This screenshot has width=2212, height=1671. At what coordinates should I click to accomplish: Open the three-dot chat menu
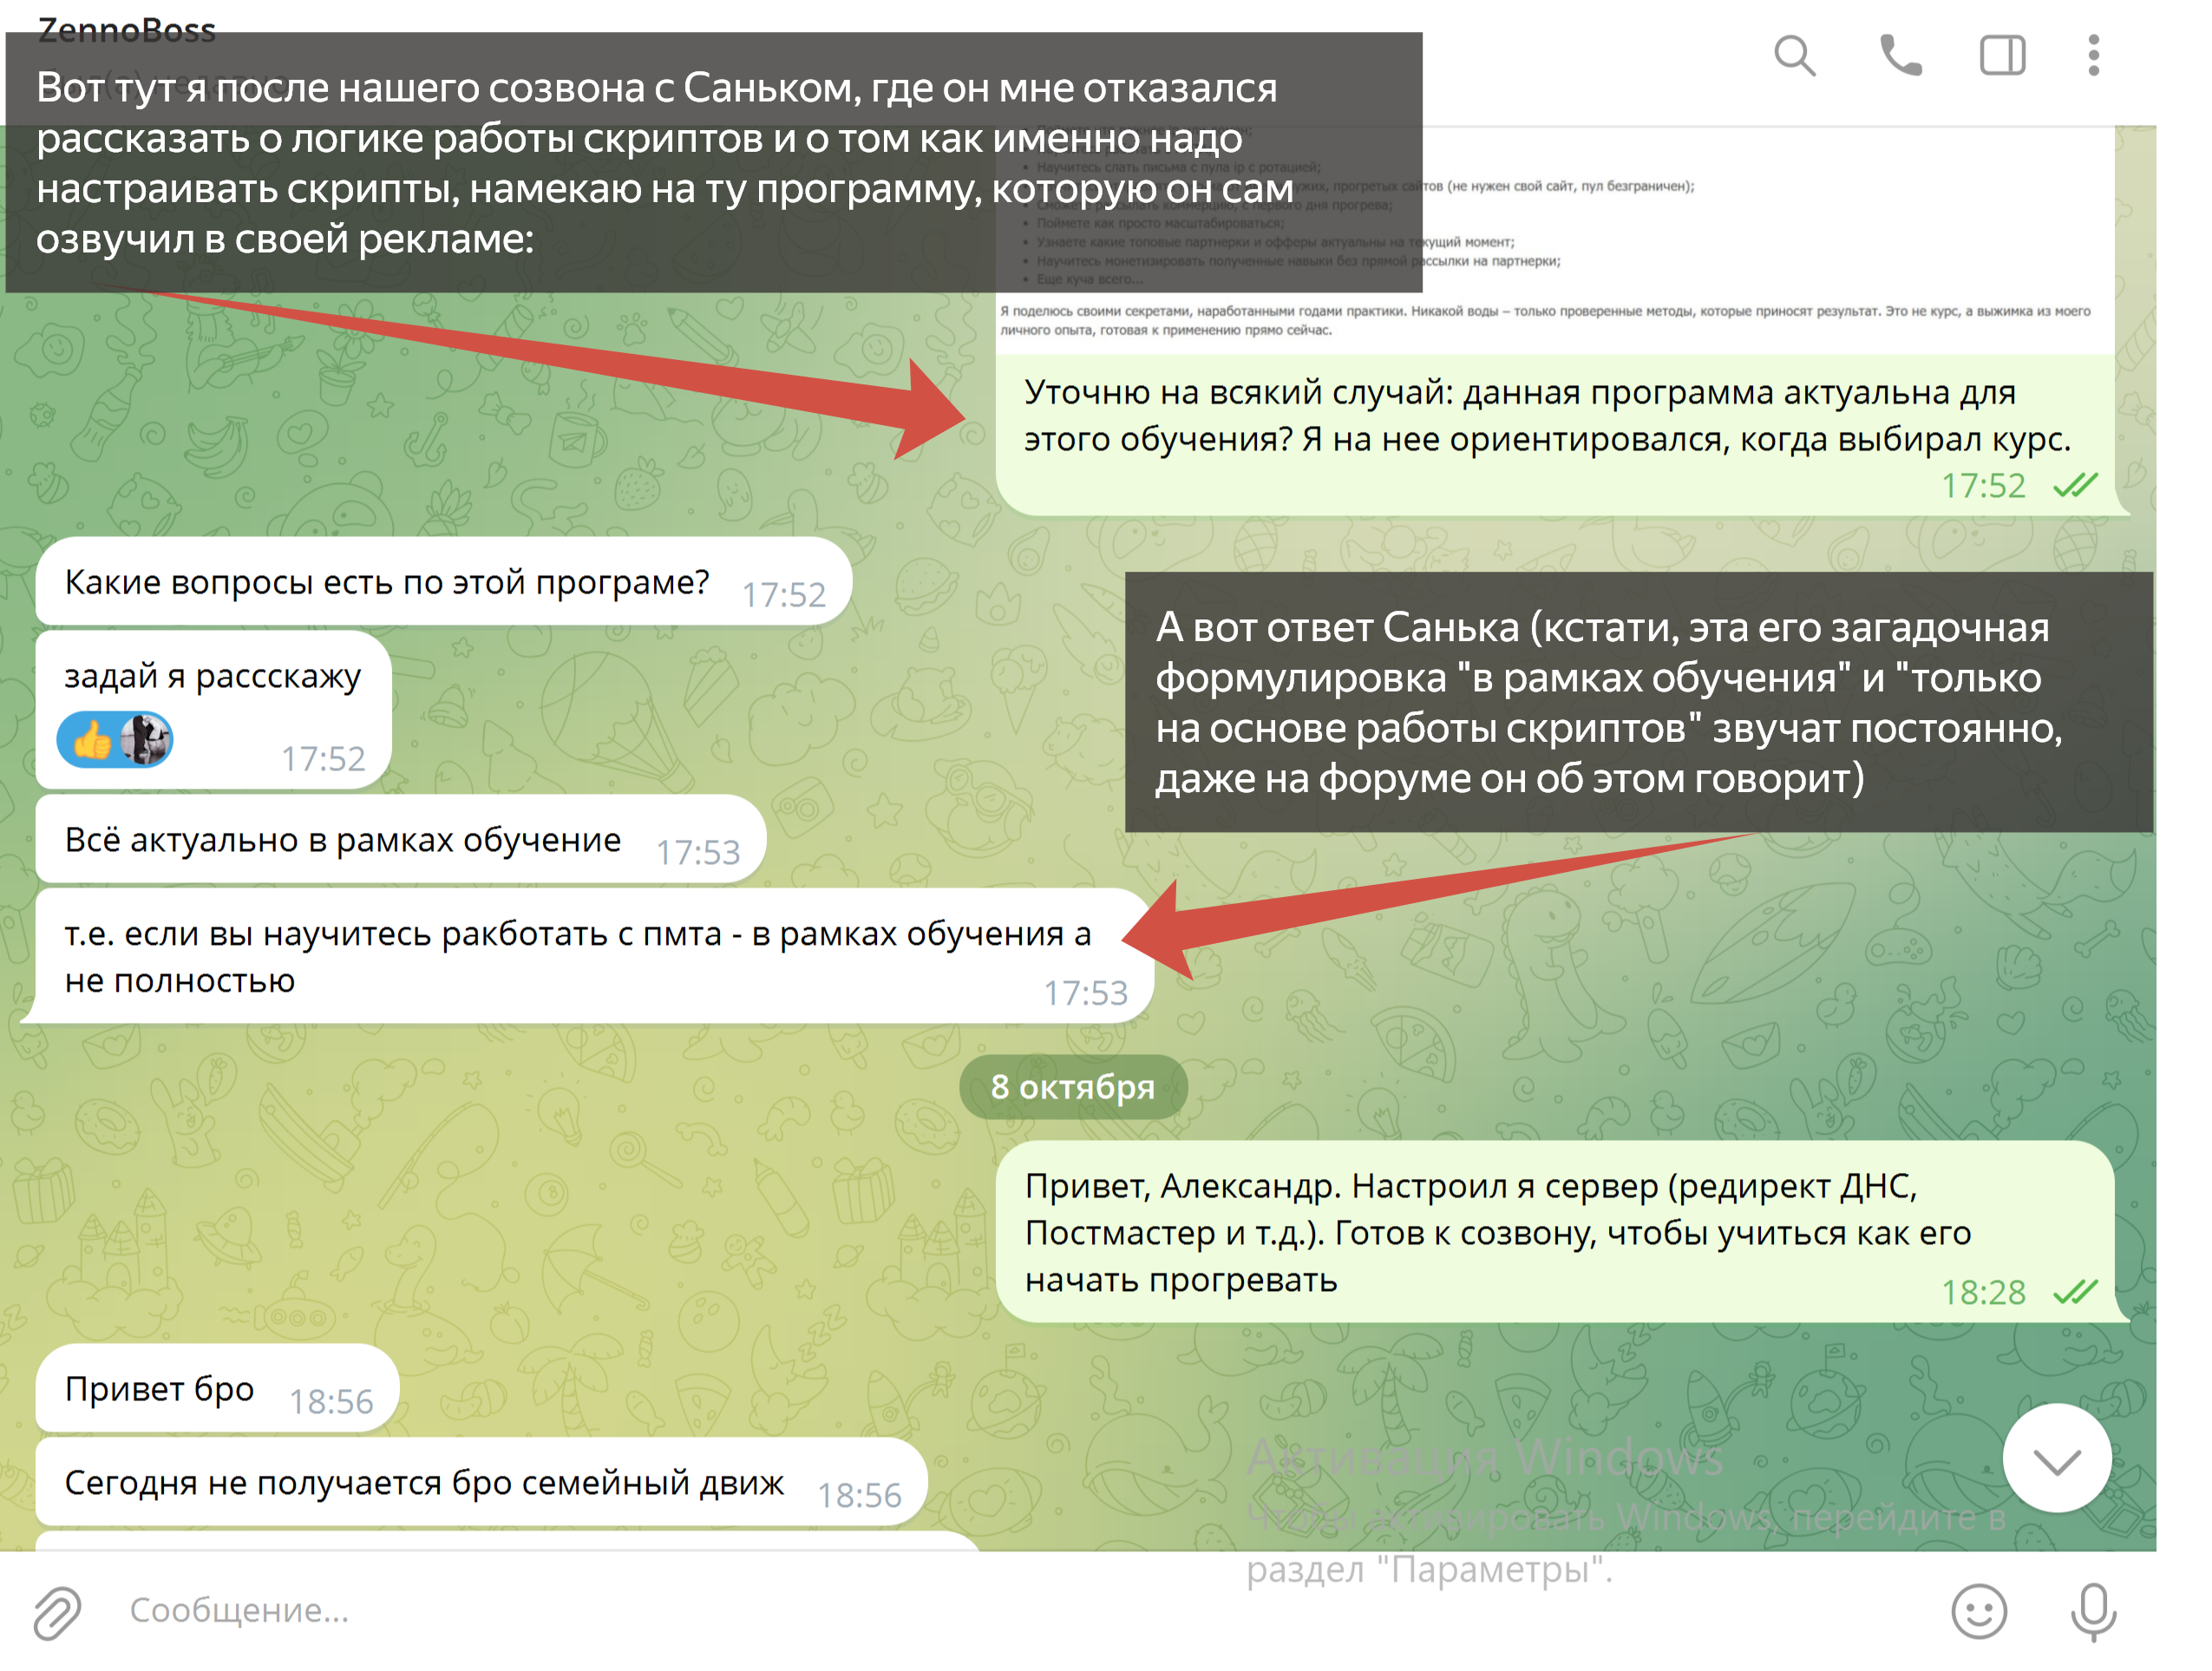point(2093,56)
